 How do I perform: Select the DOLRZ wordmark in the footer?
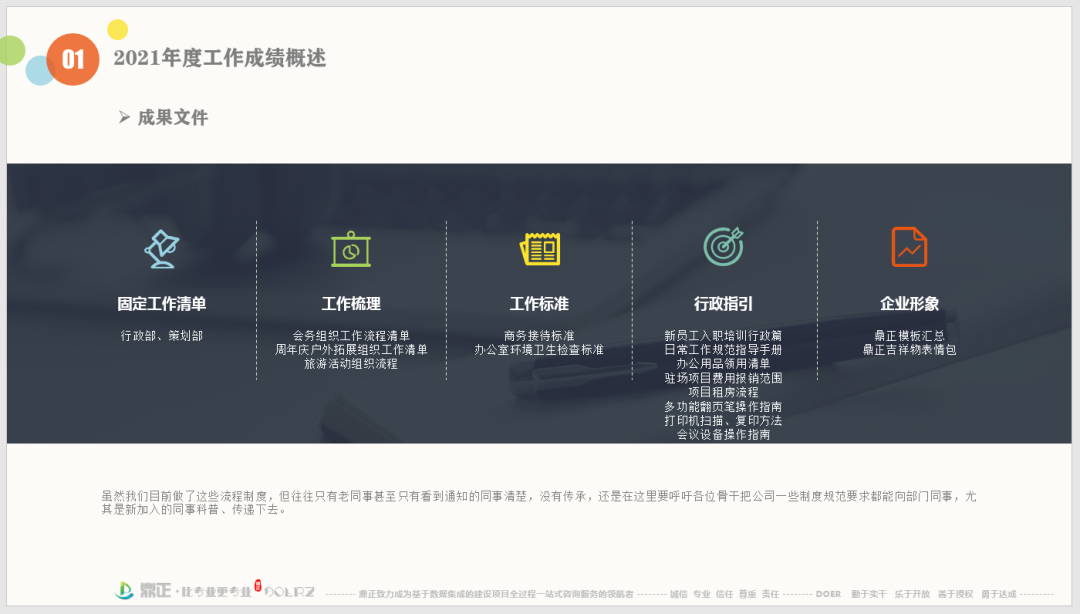pyautogui.click(x=289, y=592)
